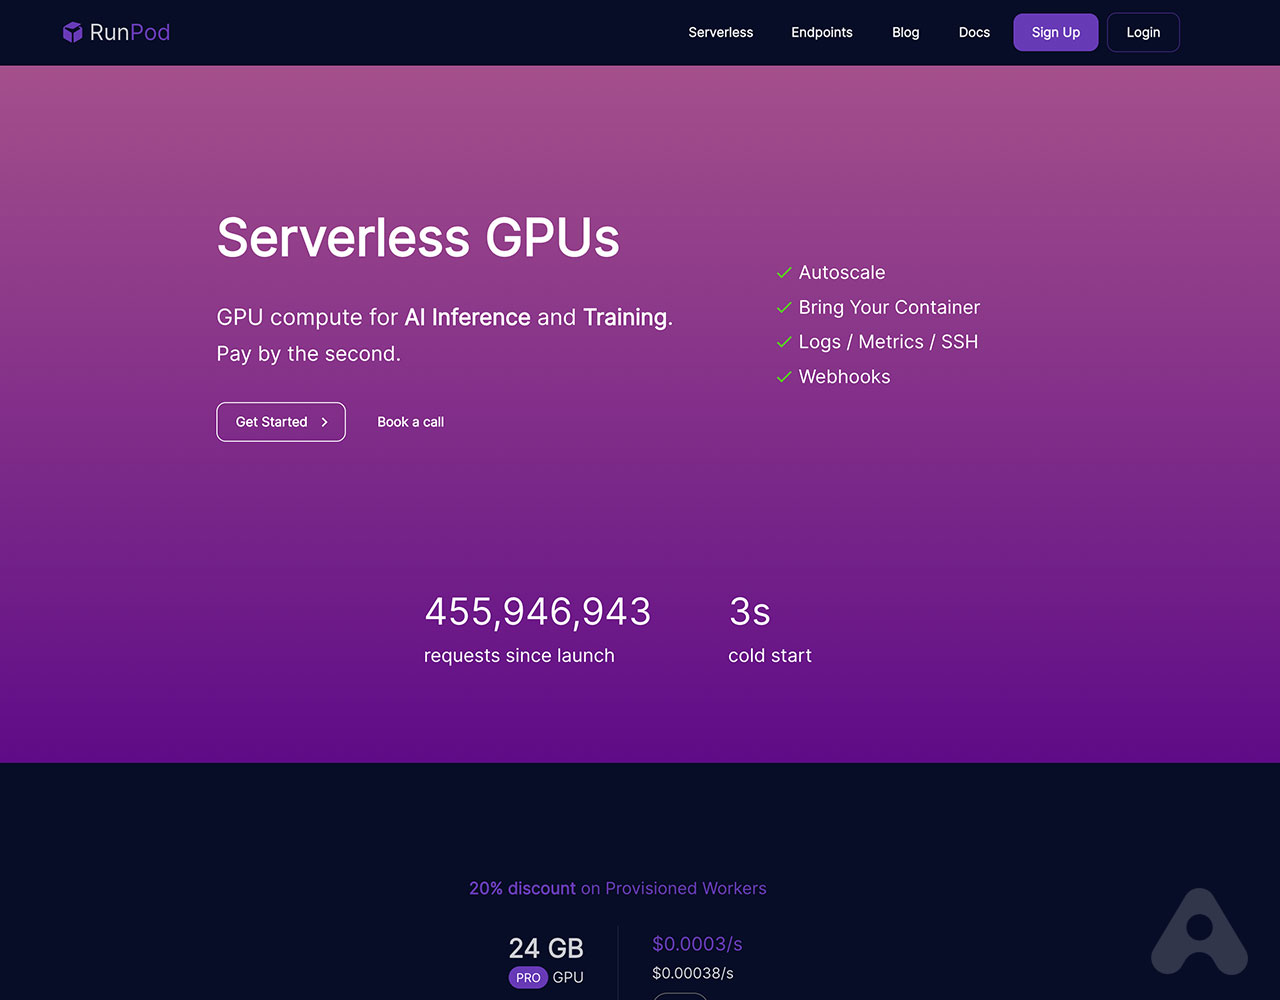Click the checkmark beside Logs / Metrics / SSH
This screenshot has height=1000, width=1280.
[784, 342]
